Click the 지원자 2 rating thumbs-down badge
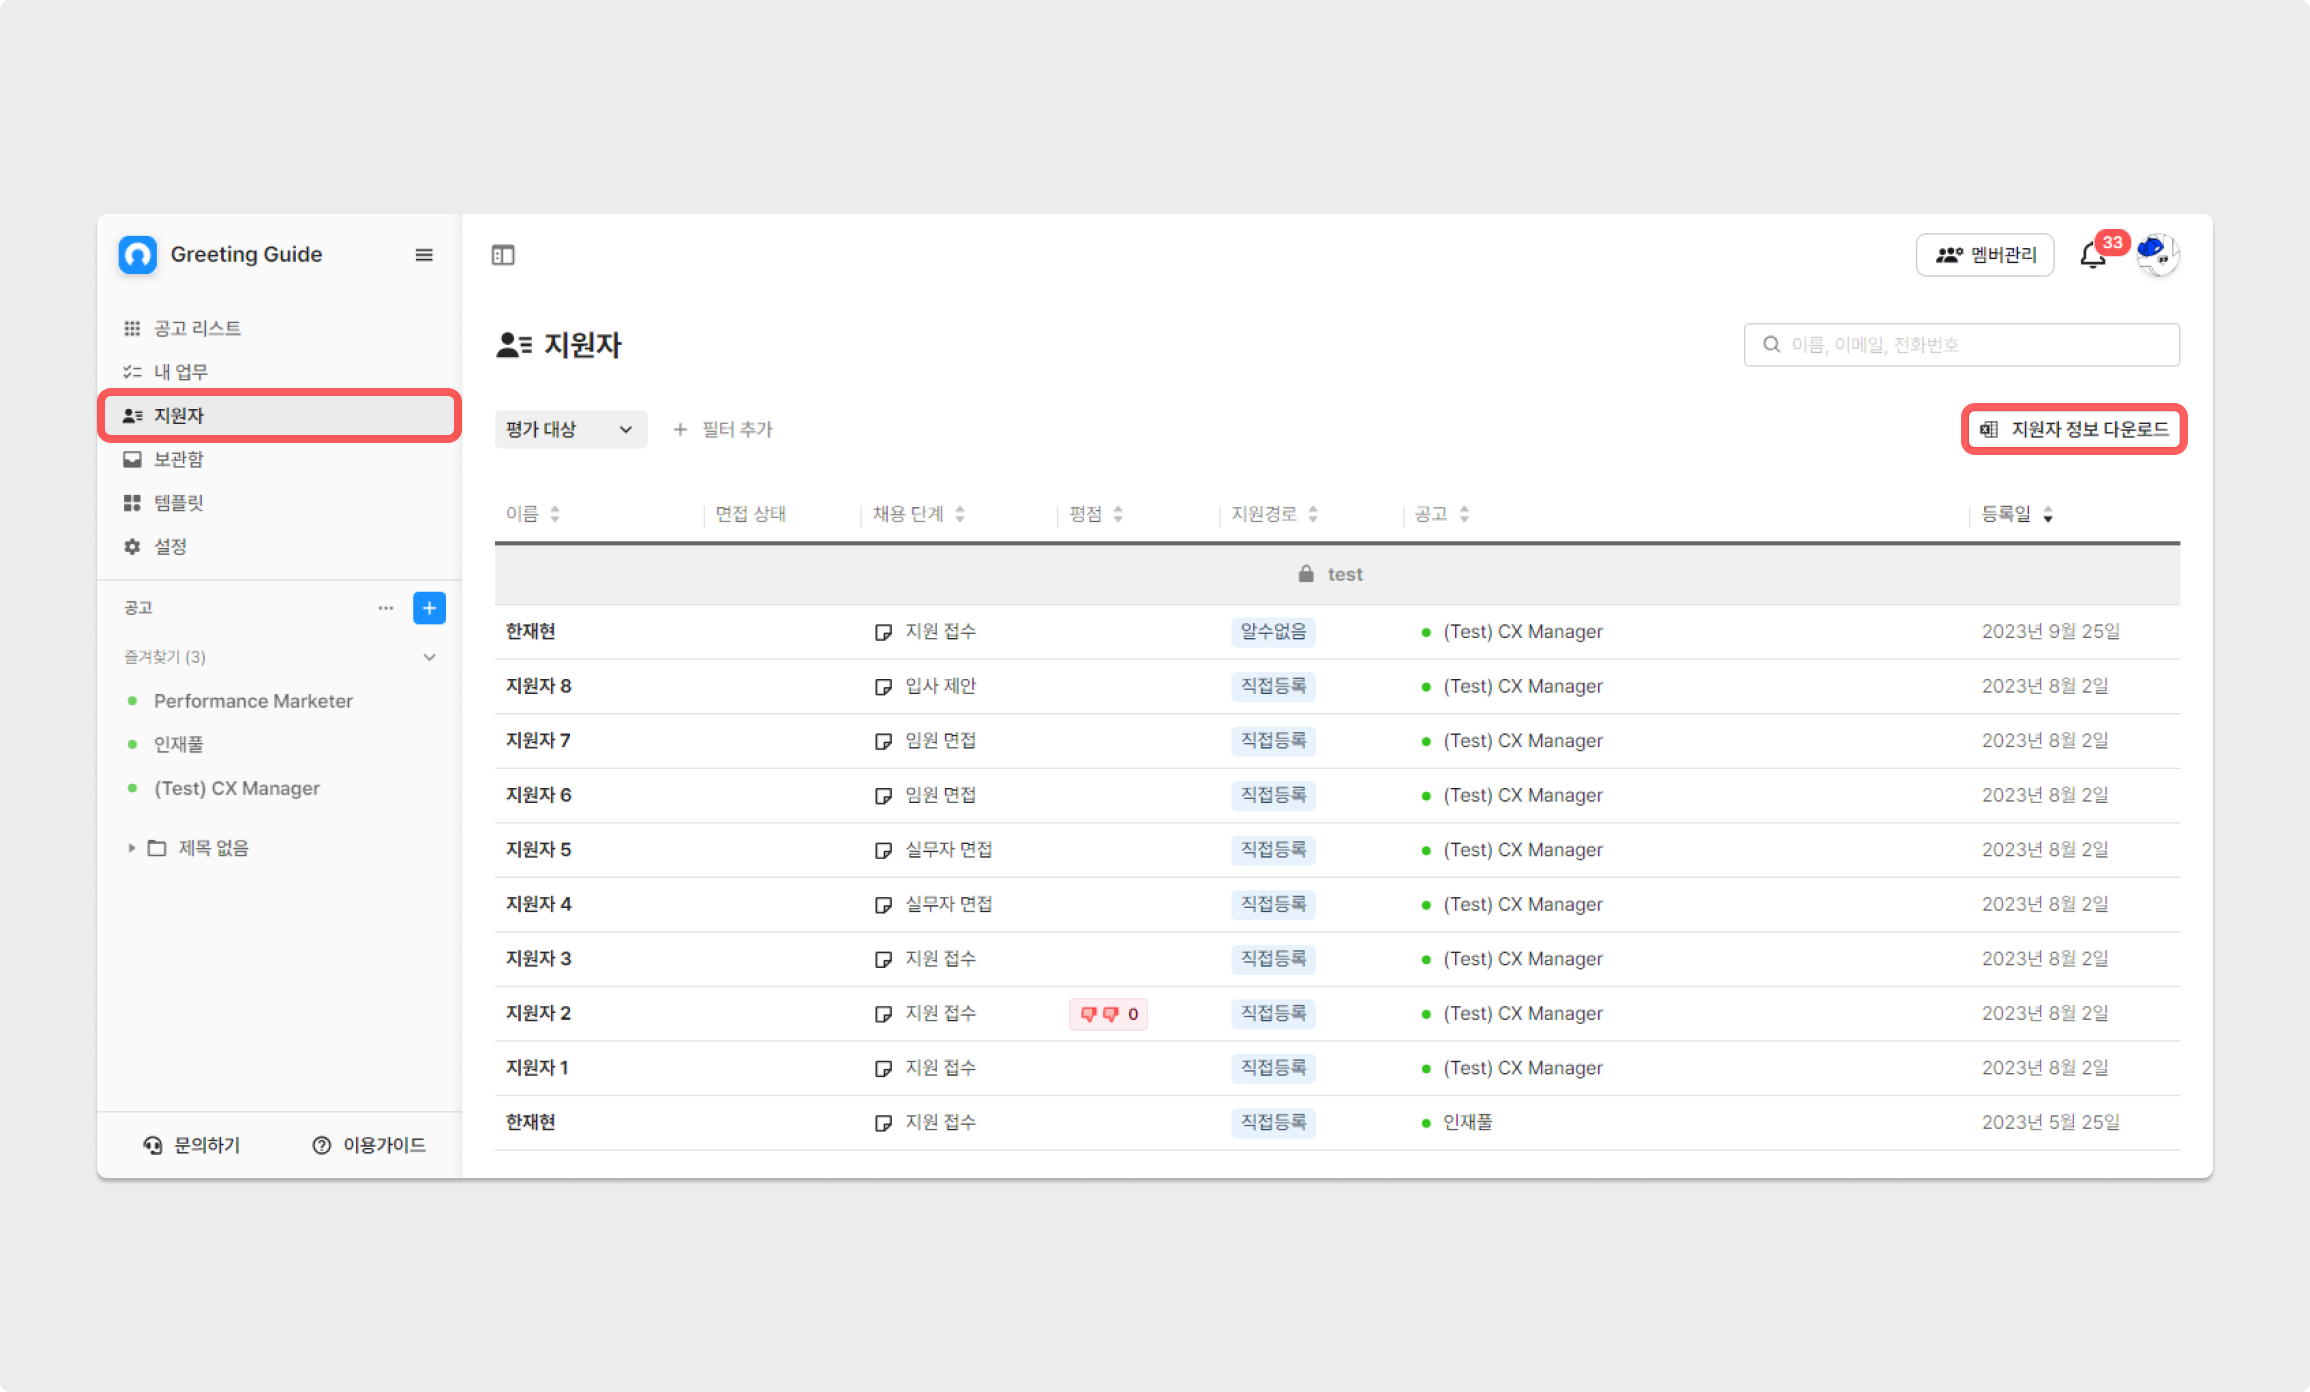Viewport: 2310px width, 1392px height. coord(1108,1014)
